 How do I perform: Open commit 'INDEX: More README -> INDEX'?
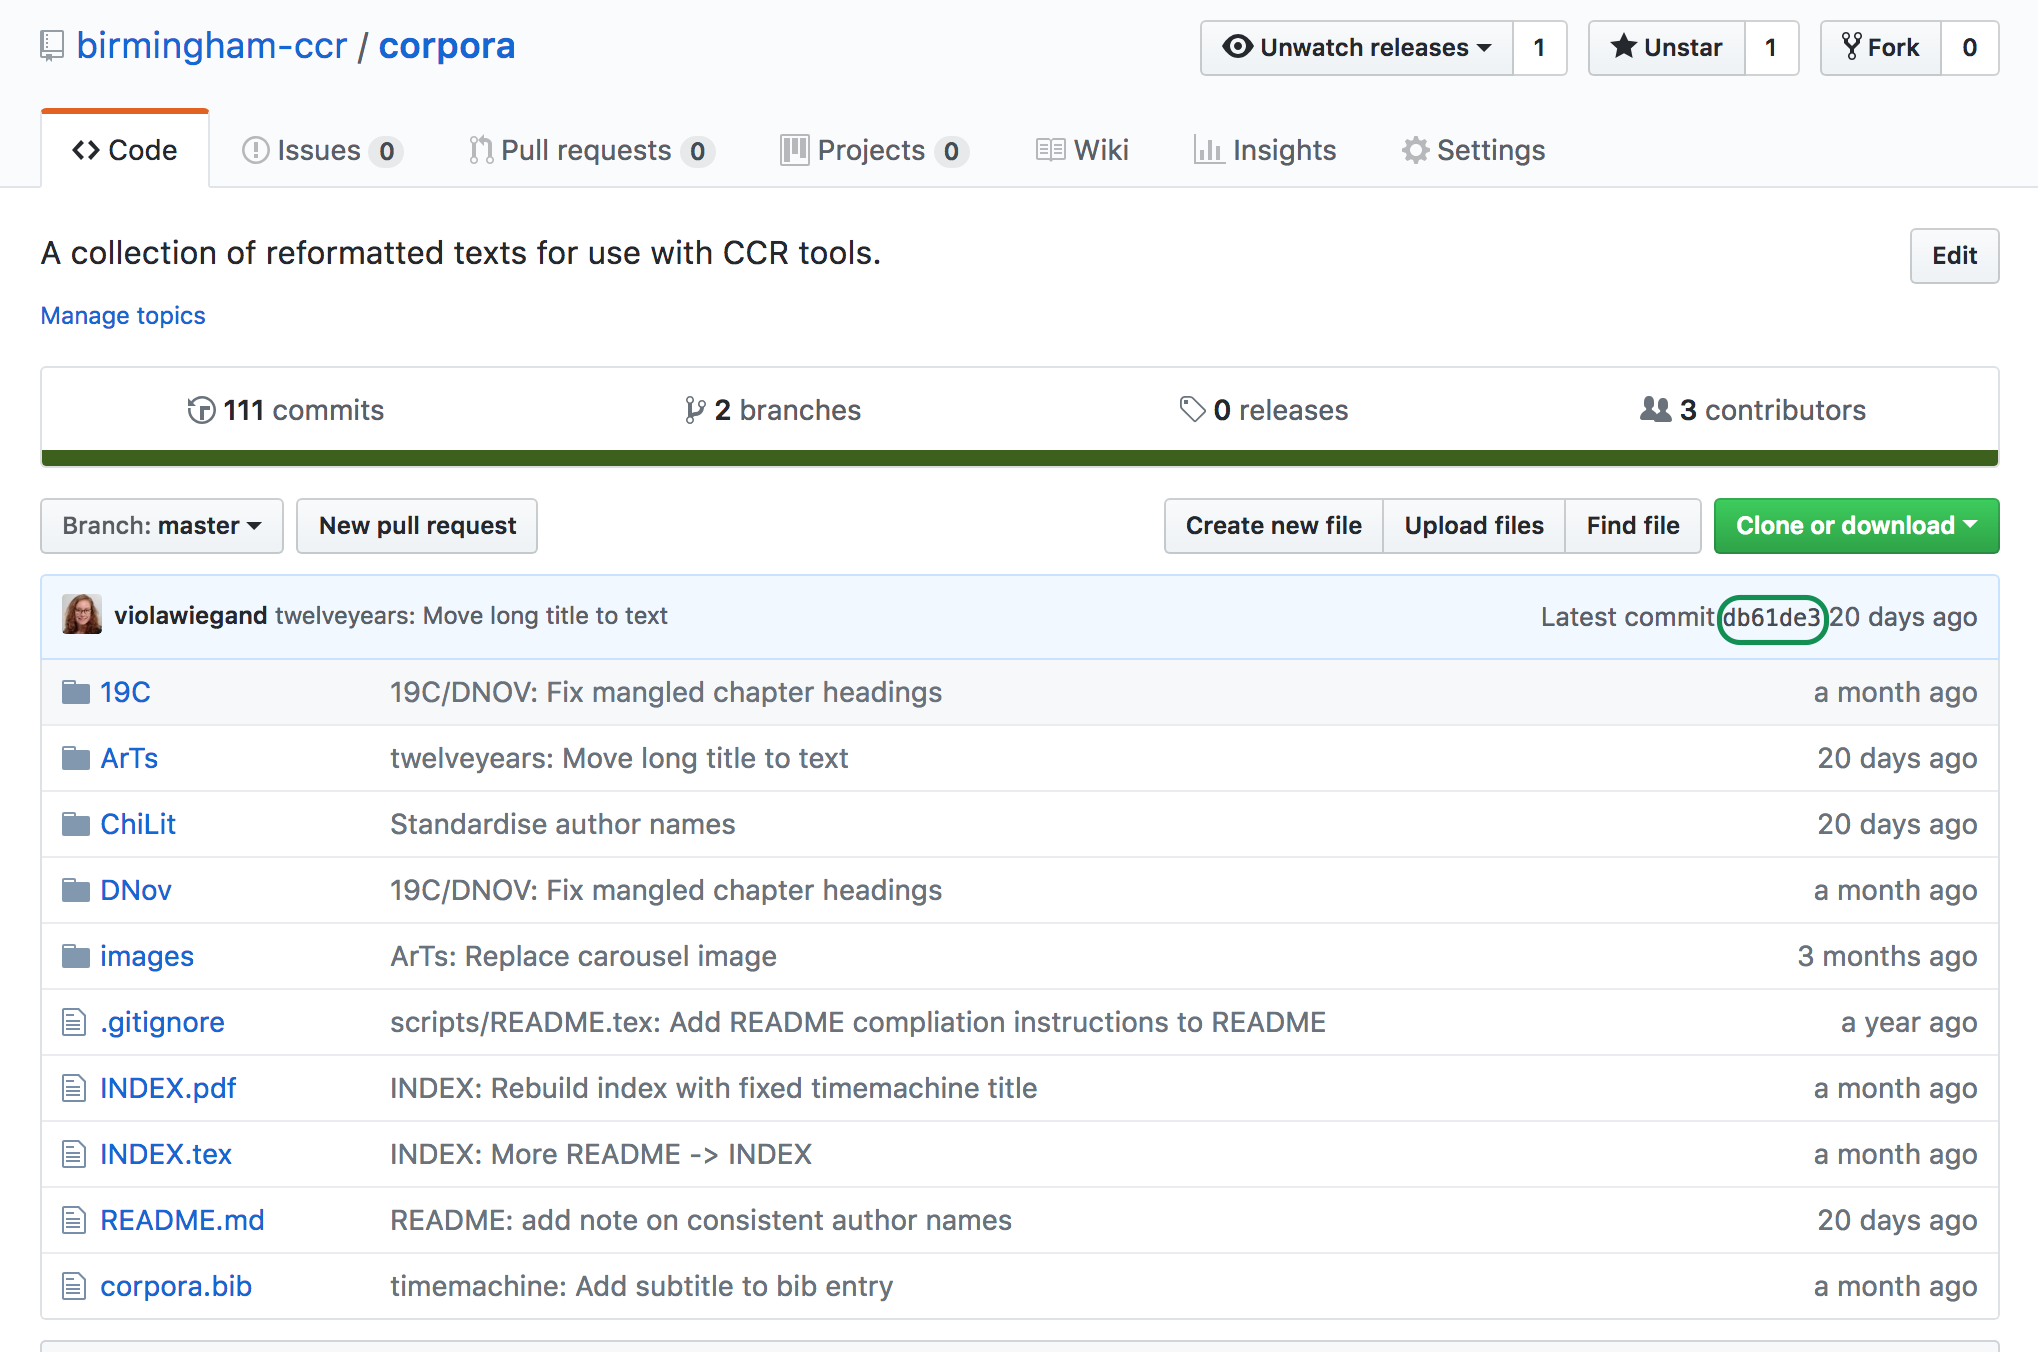pos(601,1154)
